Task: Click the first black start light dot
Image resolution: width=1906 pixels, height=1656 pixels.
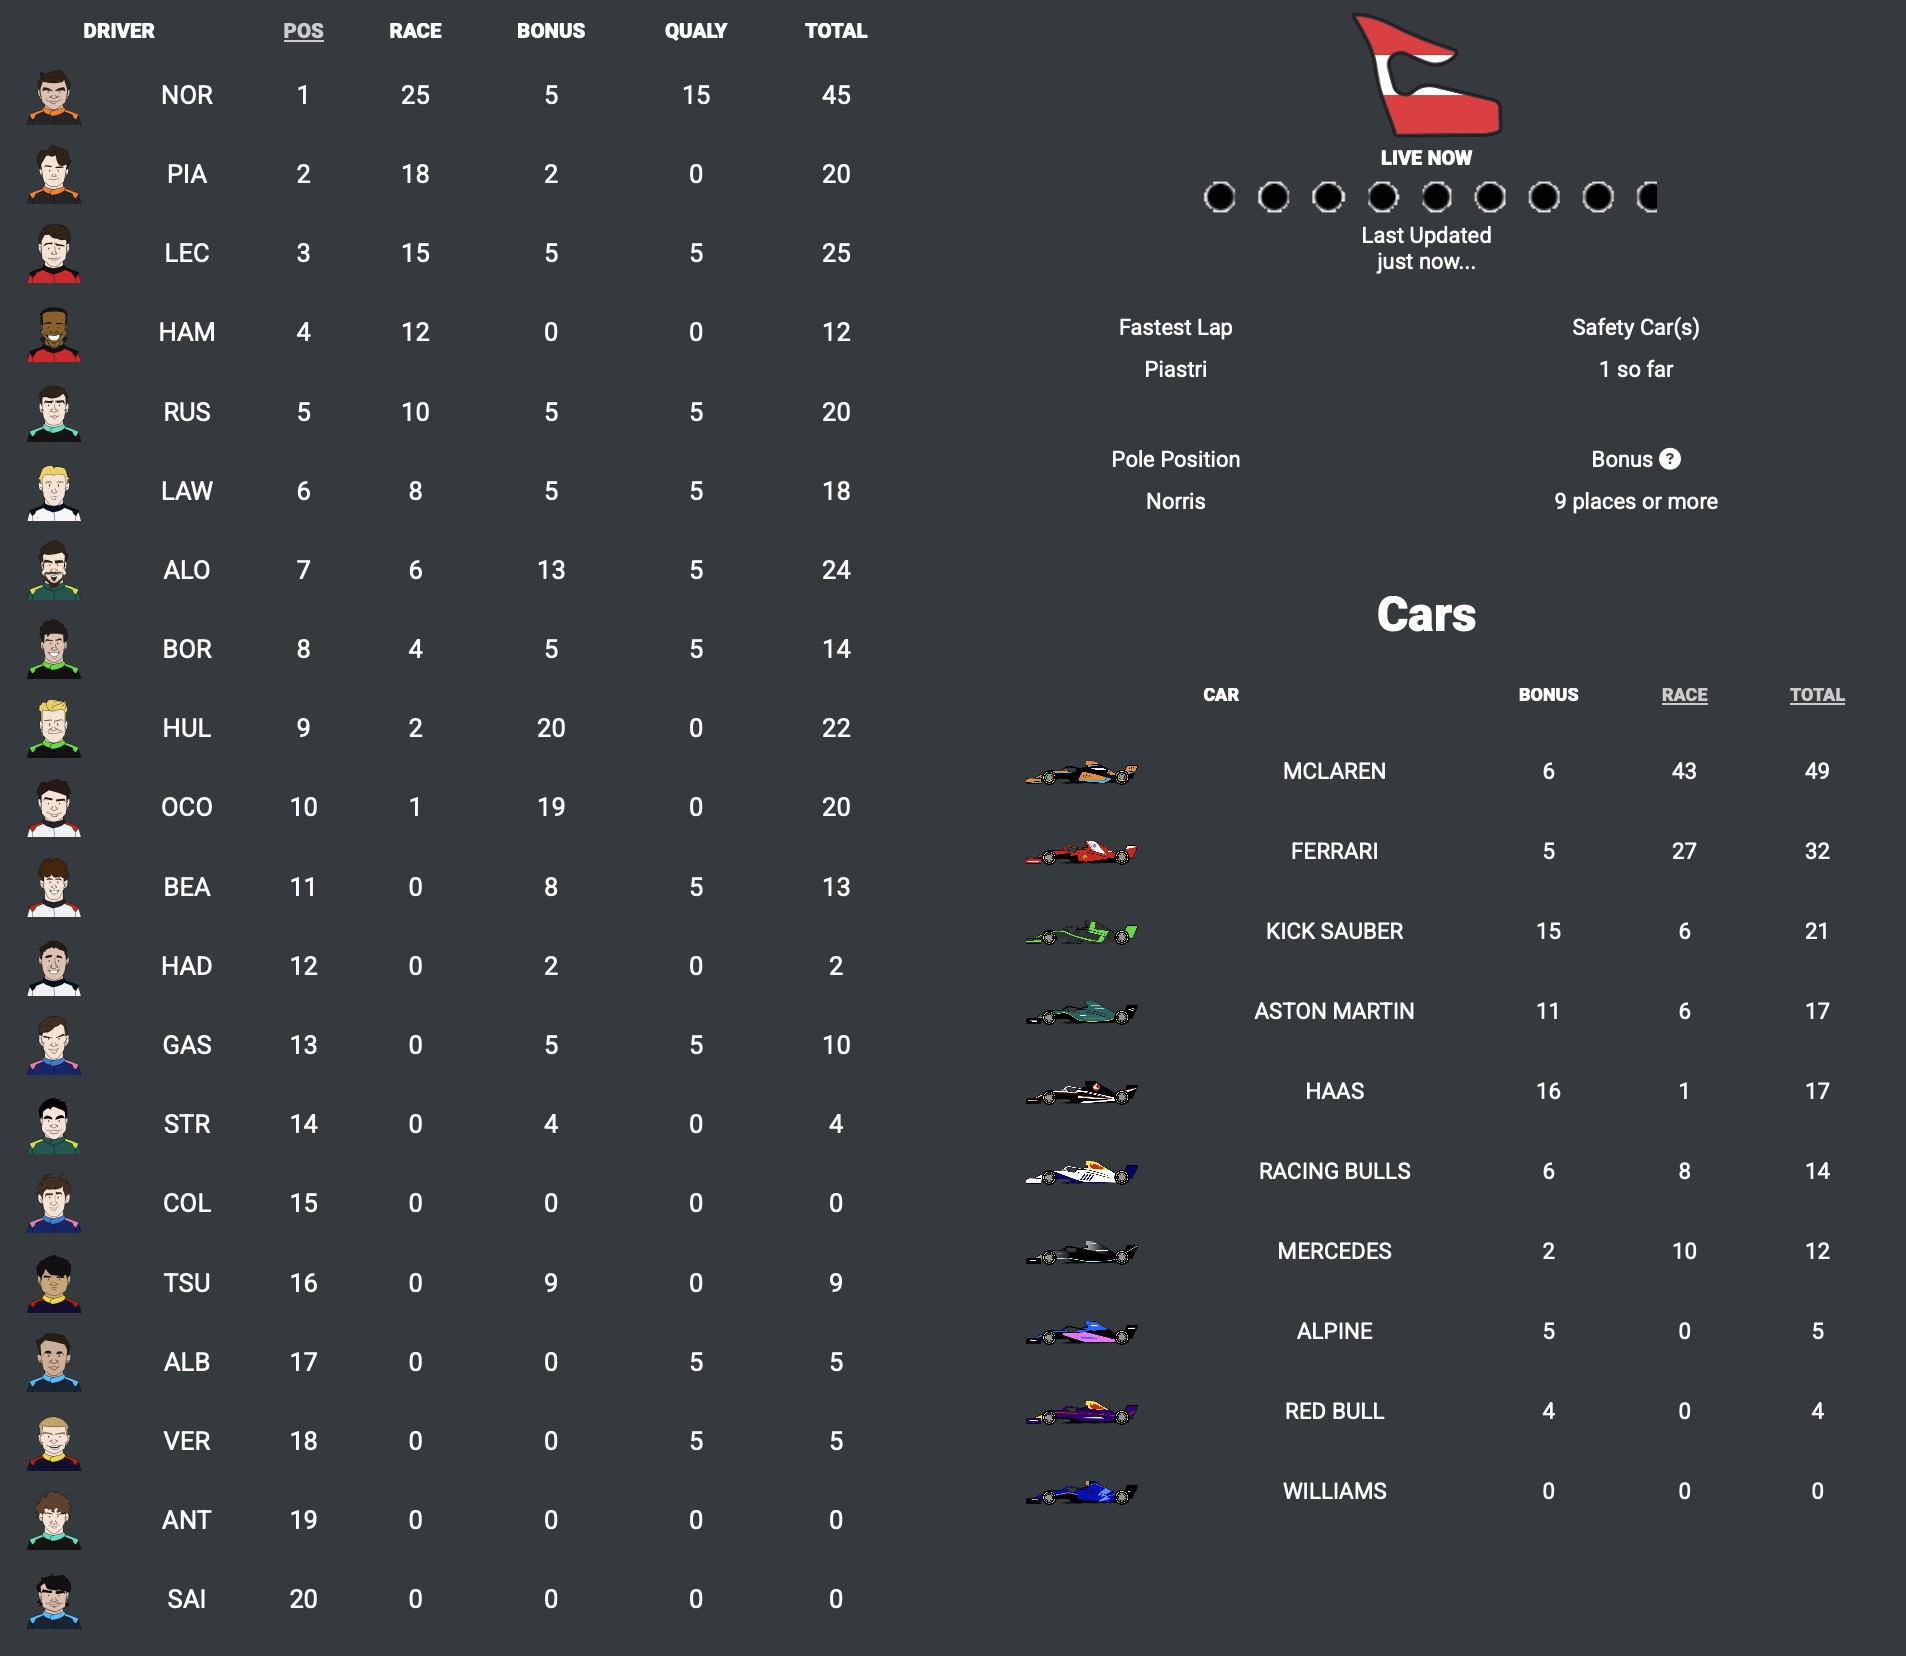Action: click(1219, 197)
